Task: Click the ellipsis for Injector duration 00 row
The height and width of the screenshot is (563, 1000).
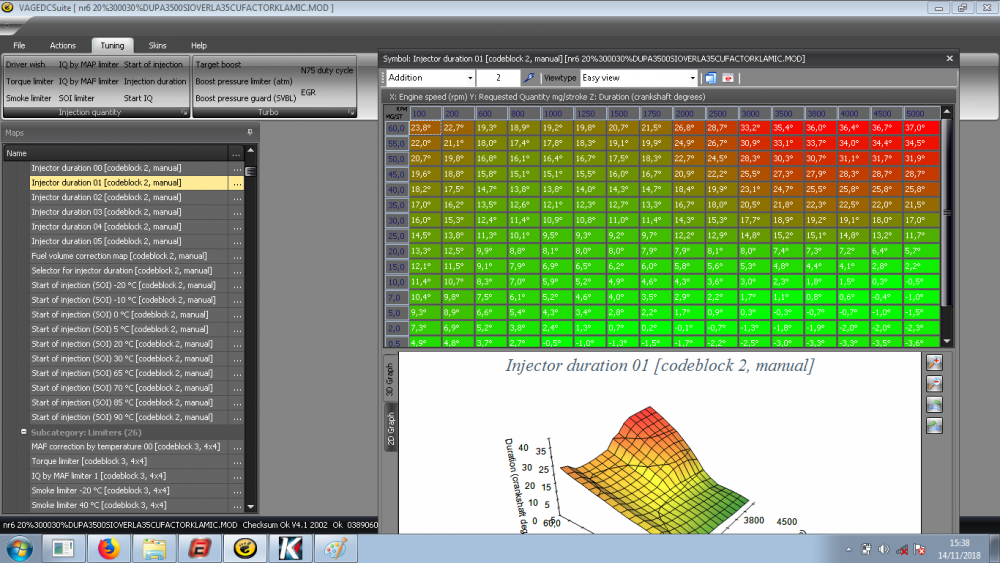Action: coord(237,168)
